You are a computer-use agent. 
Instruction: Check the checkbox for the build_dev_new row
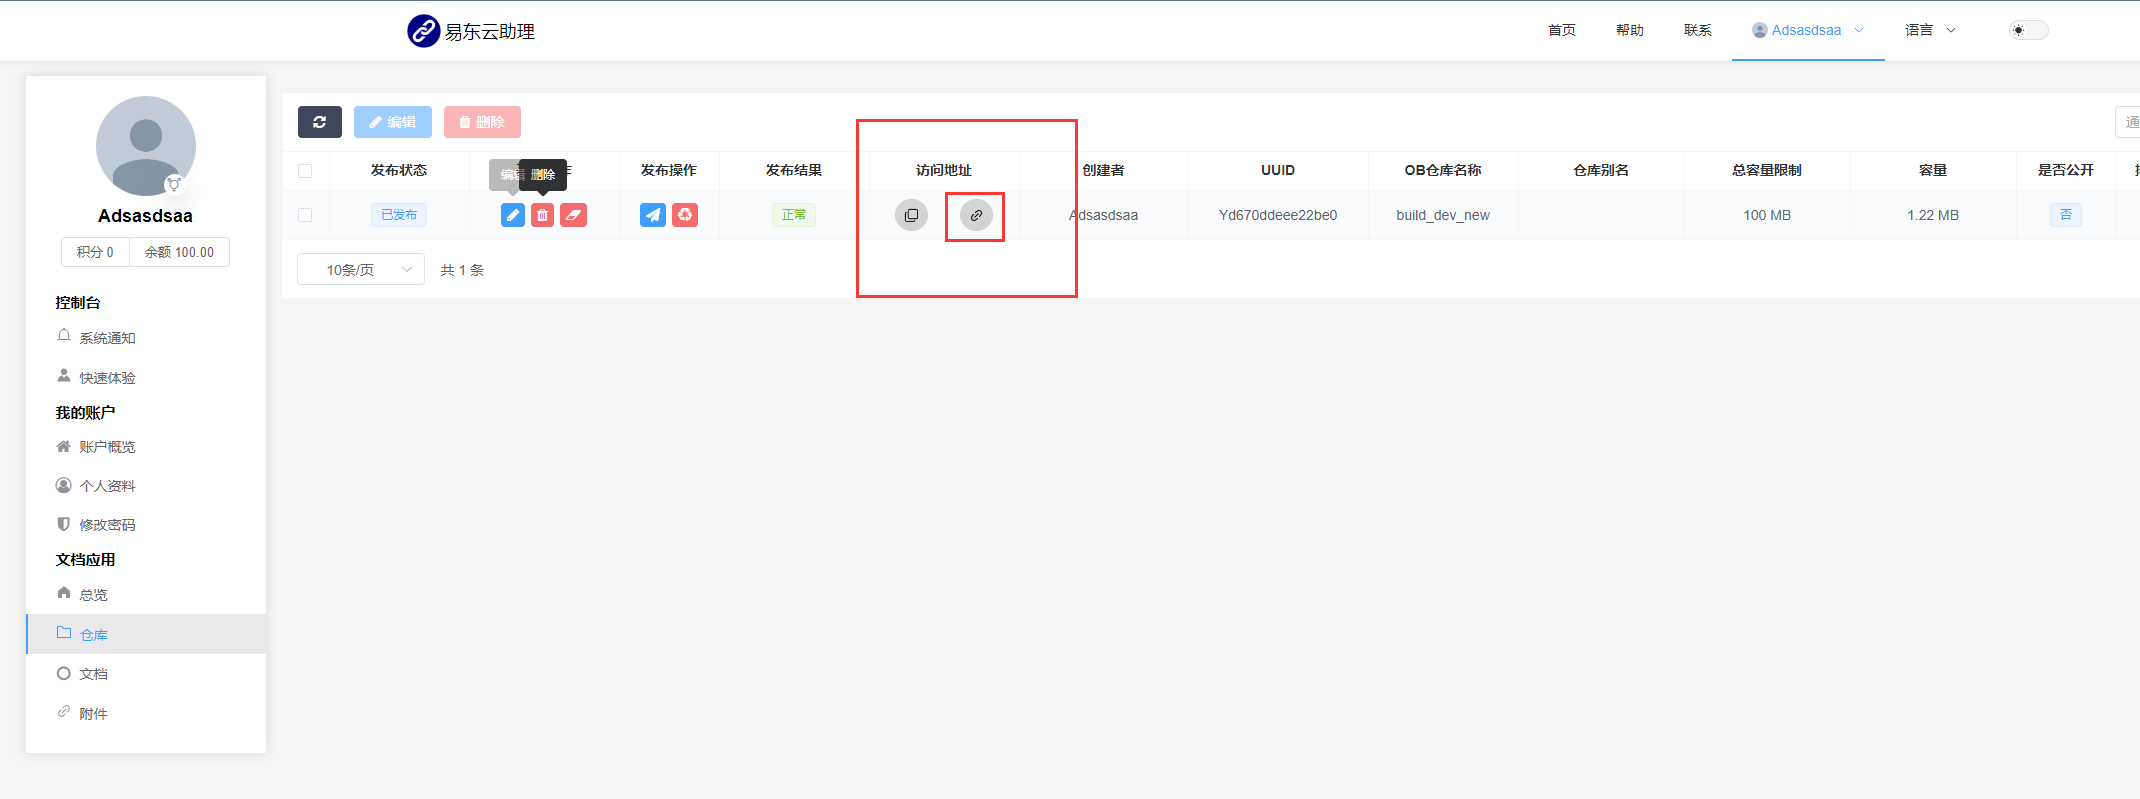(305, 215)
